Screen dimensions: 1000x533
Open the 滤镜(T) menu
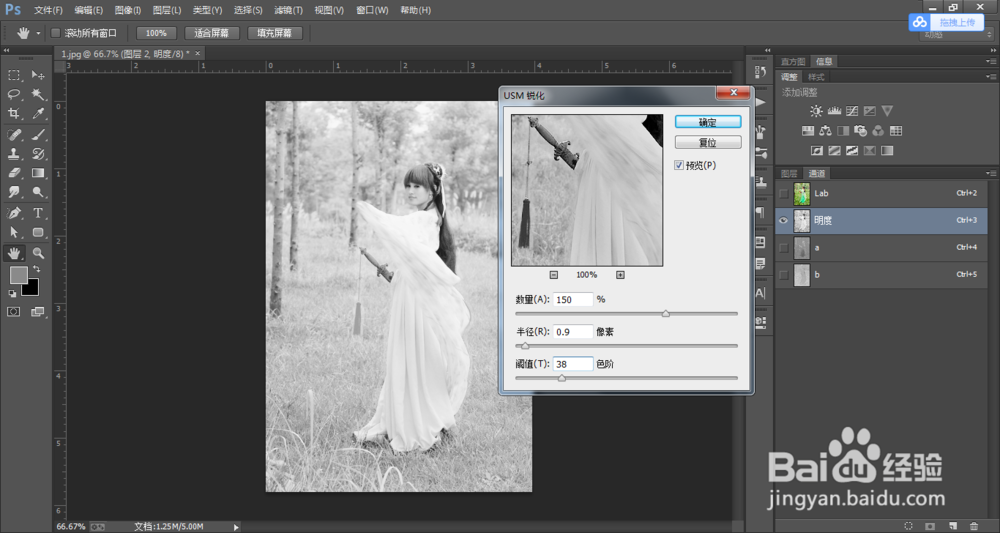(288, 10)
